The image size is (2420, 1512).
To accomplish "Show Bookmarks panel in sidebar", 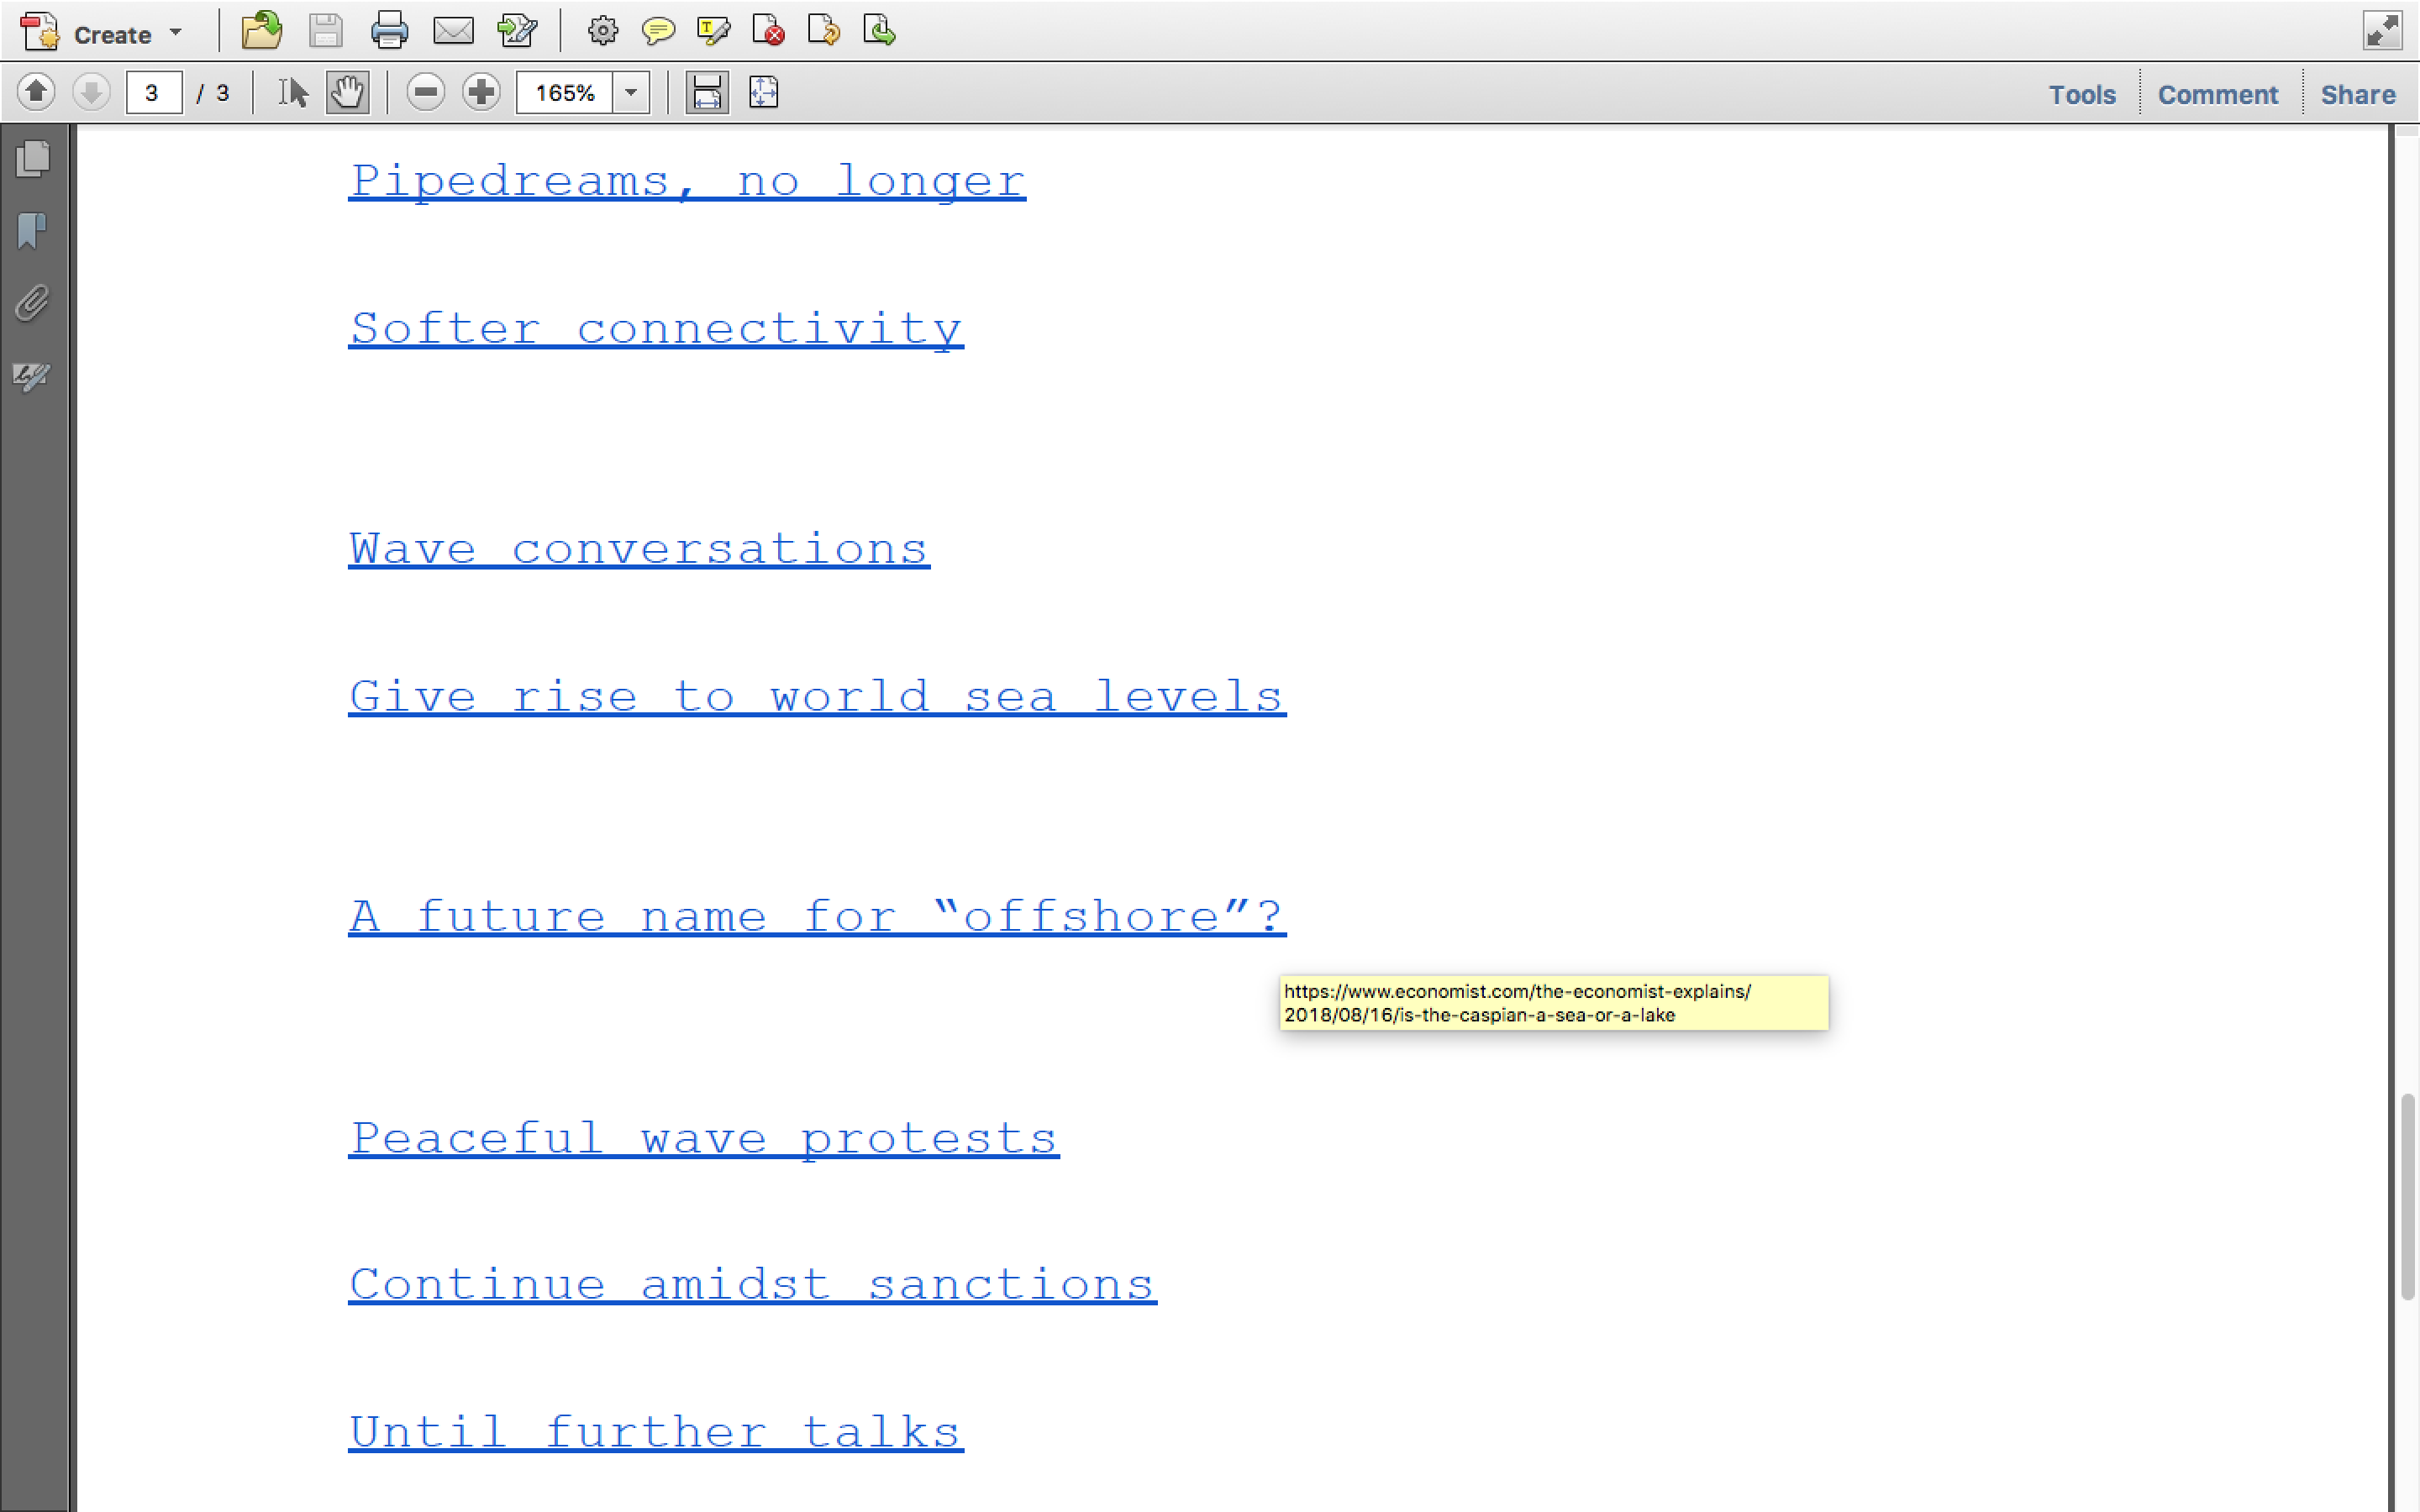I will coord(33,231).
